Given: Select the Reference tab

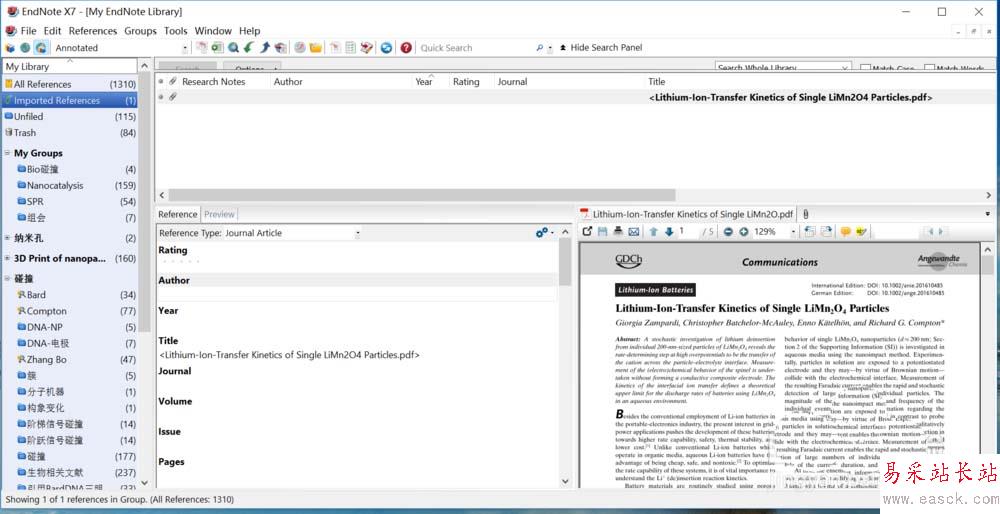Looking at the screenshot, I should coord(178,214).
